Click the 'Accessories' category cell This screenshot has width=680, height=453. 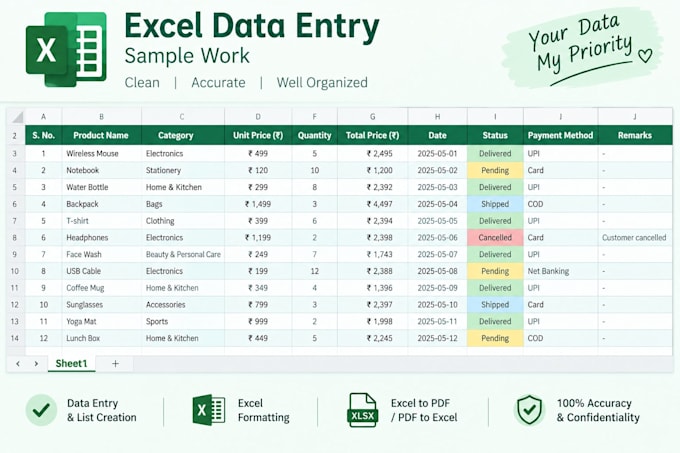[183, 305]
